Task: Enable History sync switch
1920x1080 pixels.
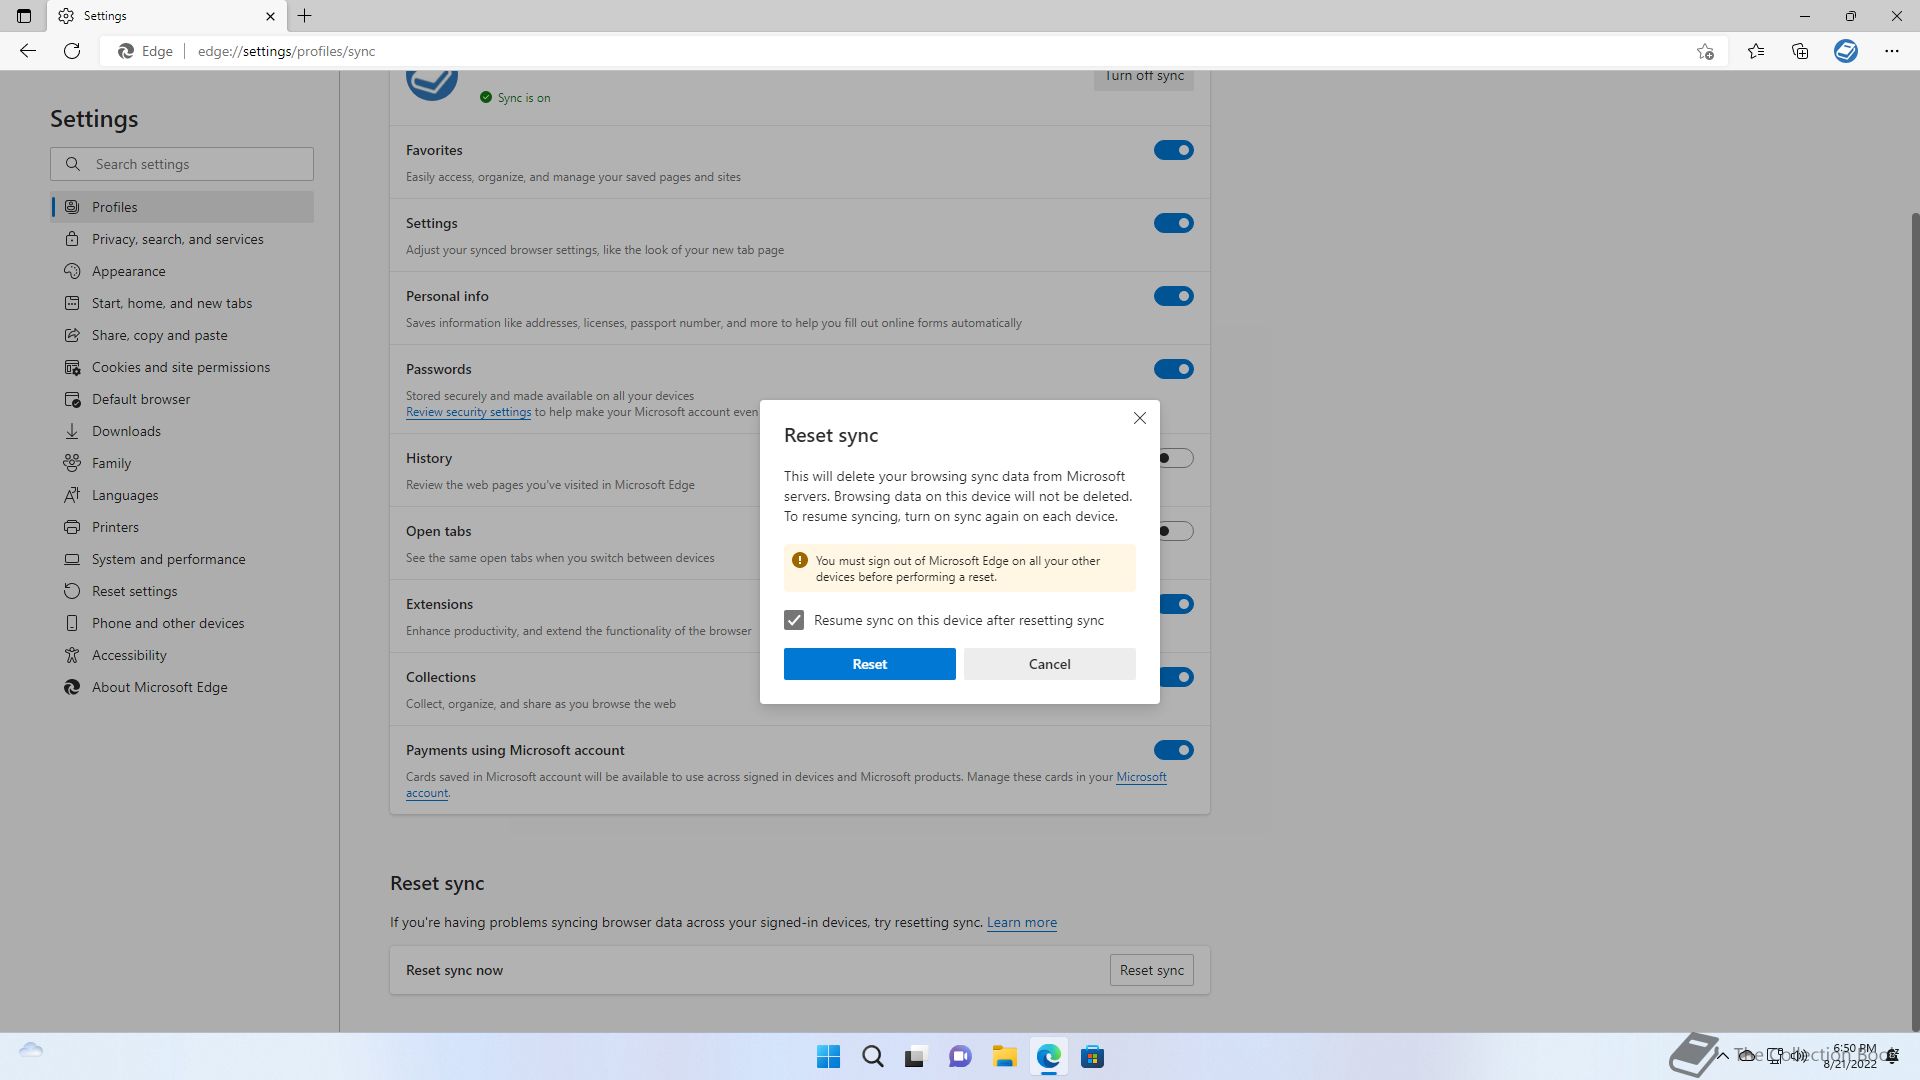Action: pyautogui.click(x=1176, y=458)
